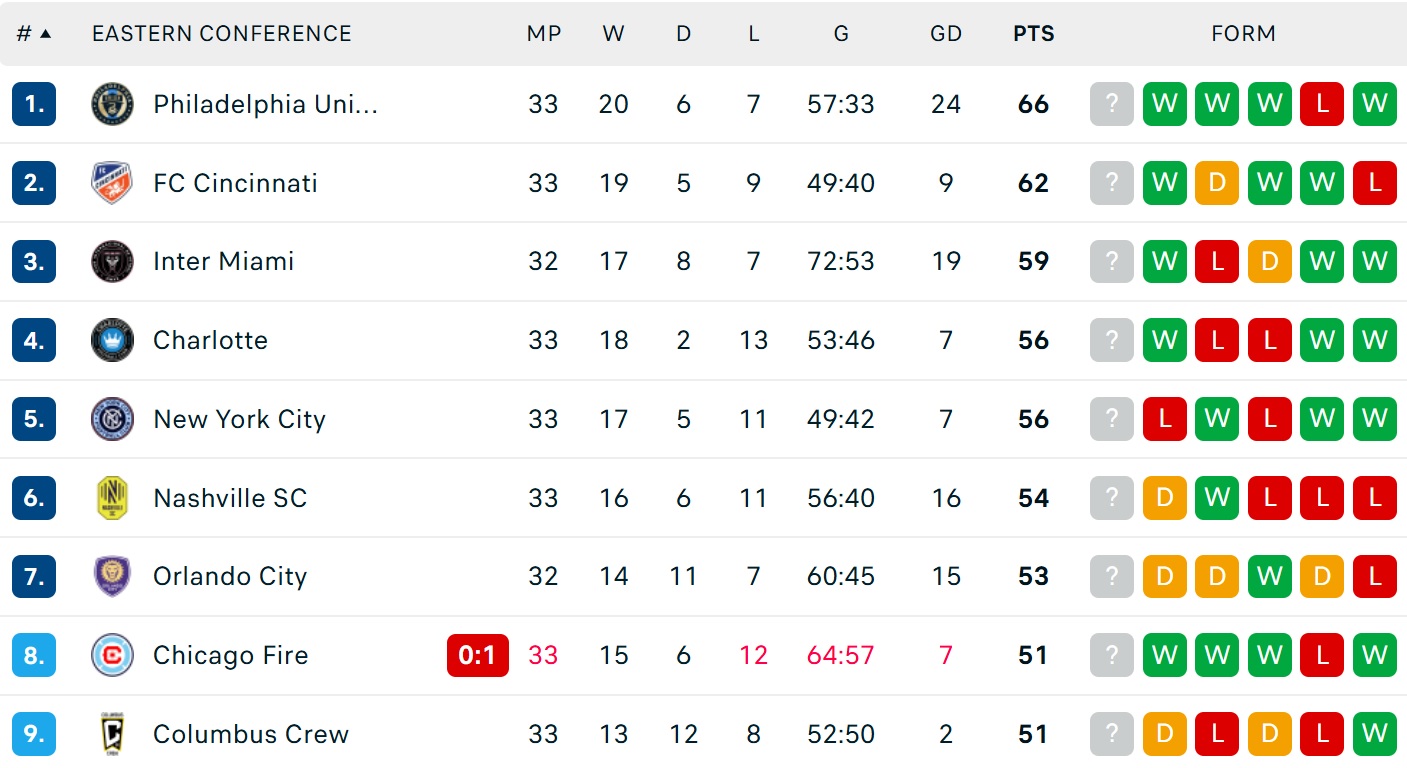Screen dimensions: 1407x768
Task: Open the Orlando City team link
Action: click(230, 576)
